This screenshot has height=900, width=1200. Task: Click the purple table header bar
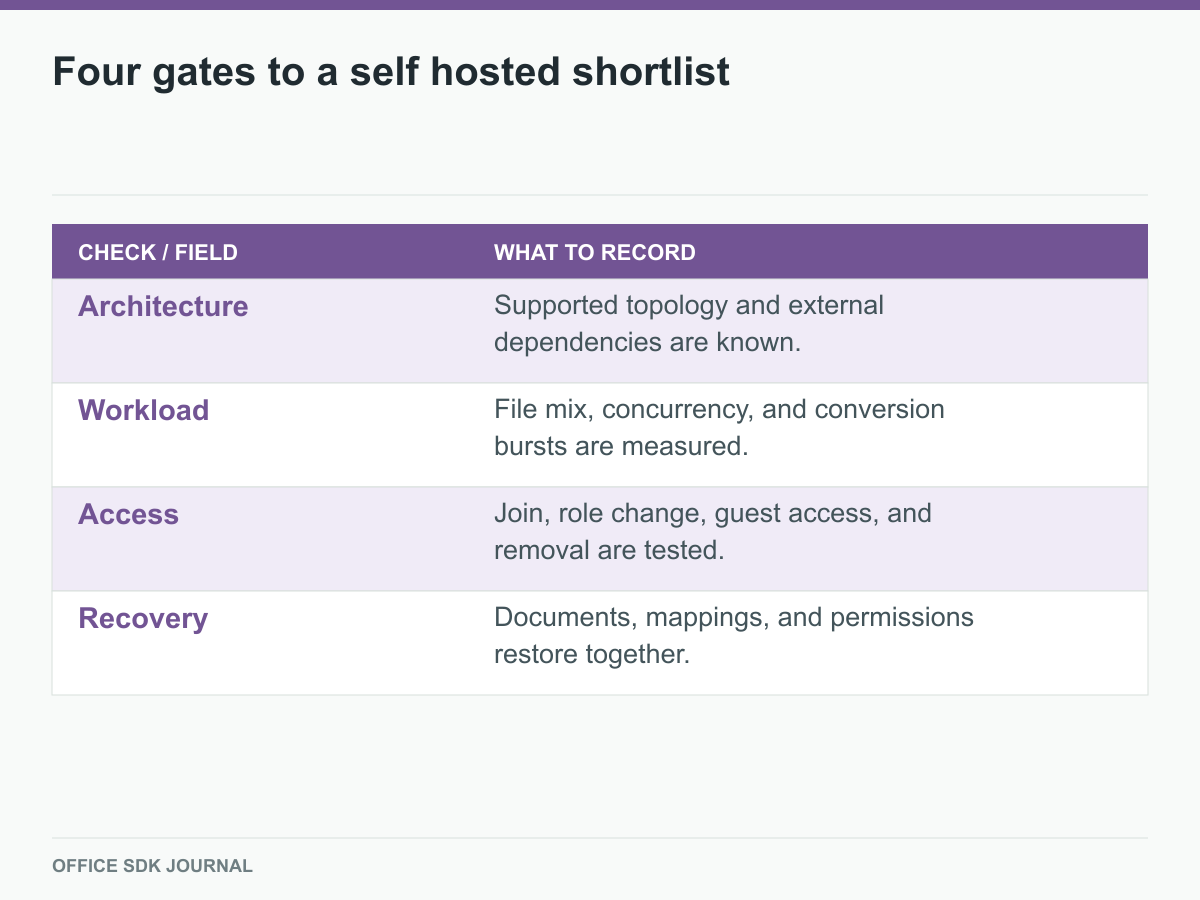[x=600, y=251]
